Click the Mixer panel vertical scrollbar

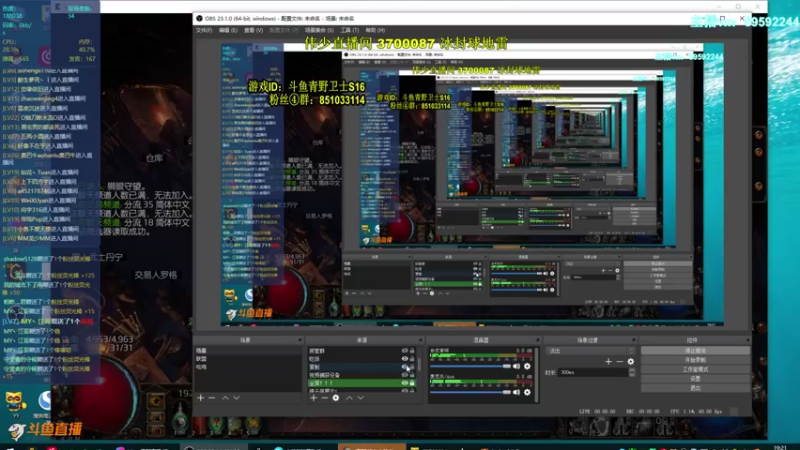536,375
